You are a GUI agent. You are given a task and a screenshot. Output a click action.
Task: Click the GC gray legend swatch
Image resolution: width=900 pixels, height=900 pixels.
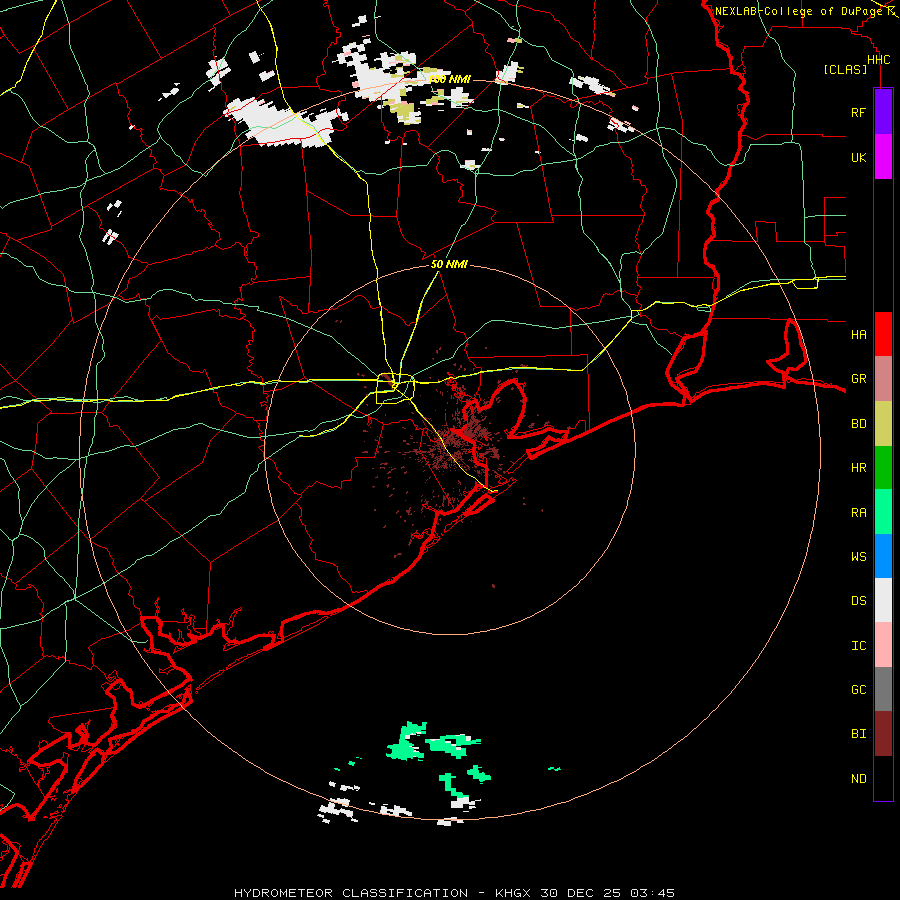pyautogui.click(x=883, y=689)
